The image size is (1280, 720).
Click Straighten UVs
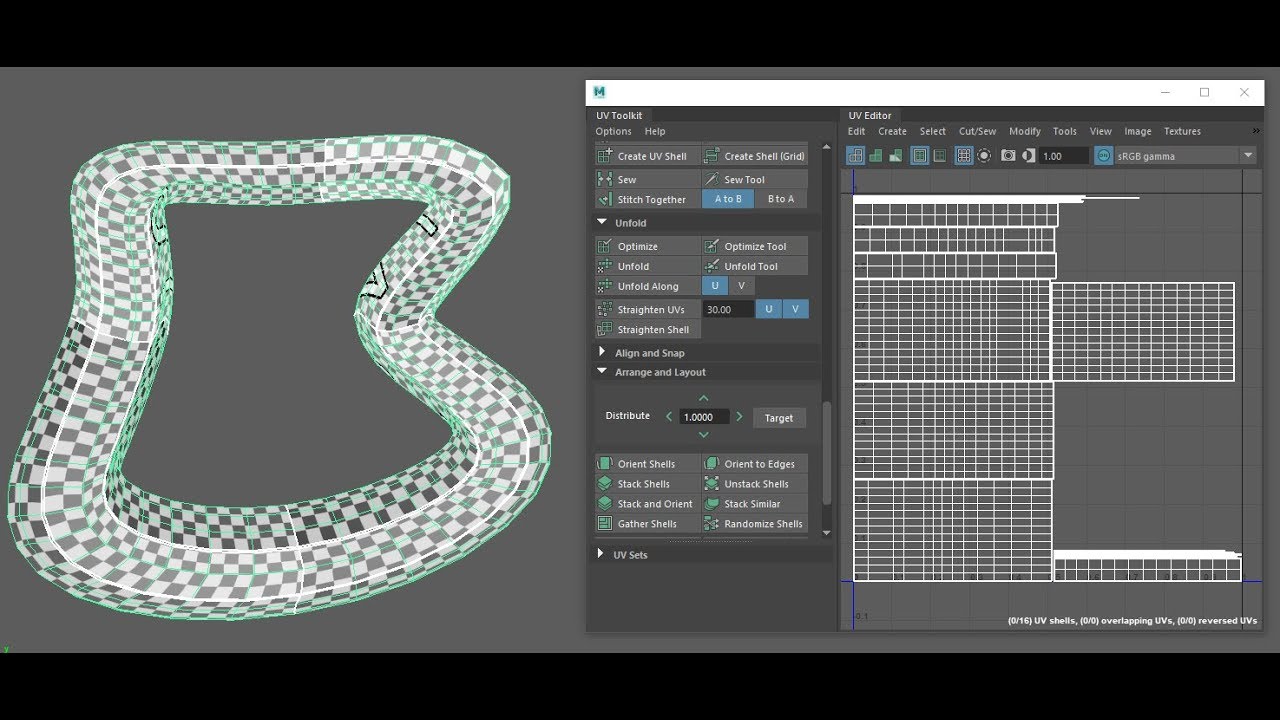pyautogui.click(x=648, y=309)
